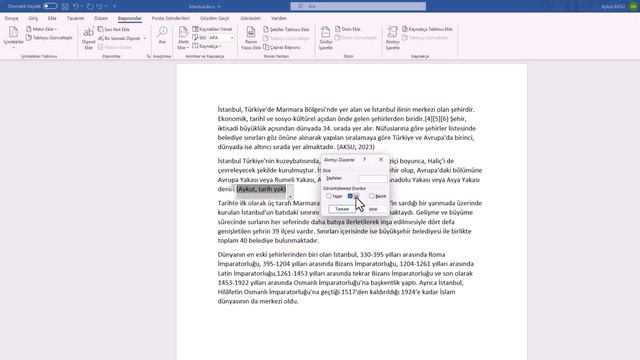The height and width of the screenshot is (360, 640).
Task: Switch to the Giriş tab
Action: pyautogui.click(x=33, y=18)
